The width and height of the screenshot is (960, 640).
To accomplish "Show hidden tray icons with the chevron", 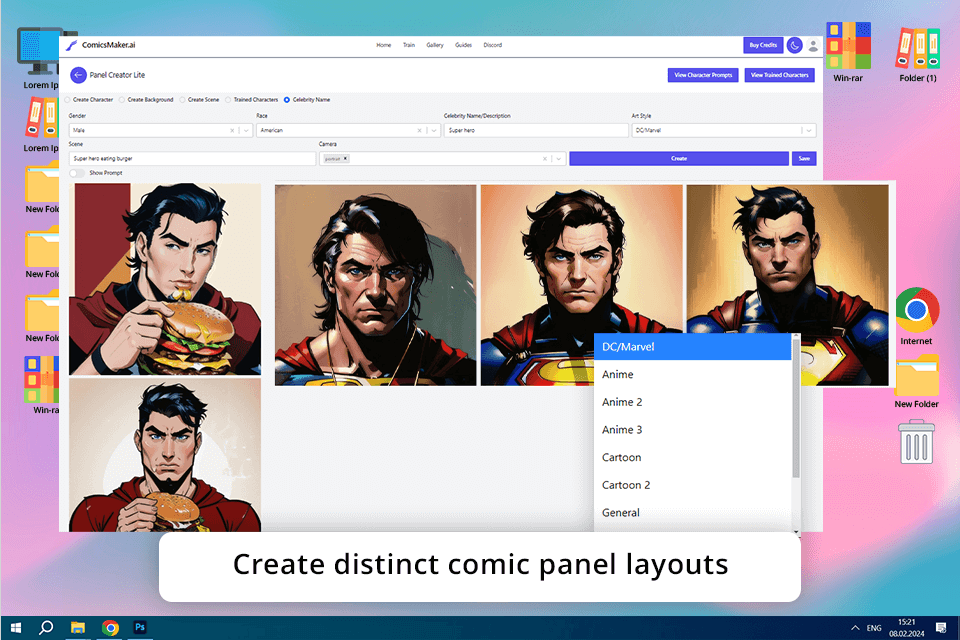I will click(x=855, y=628).
